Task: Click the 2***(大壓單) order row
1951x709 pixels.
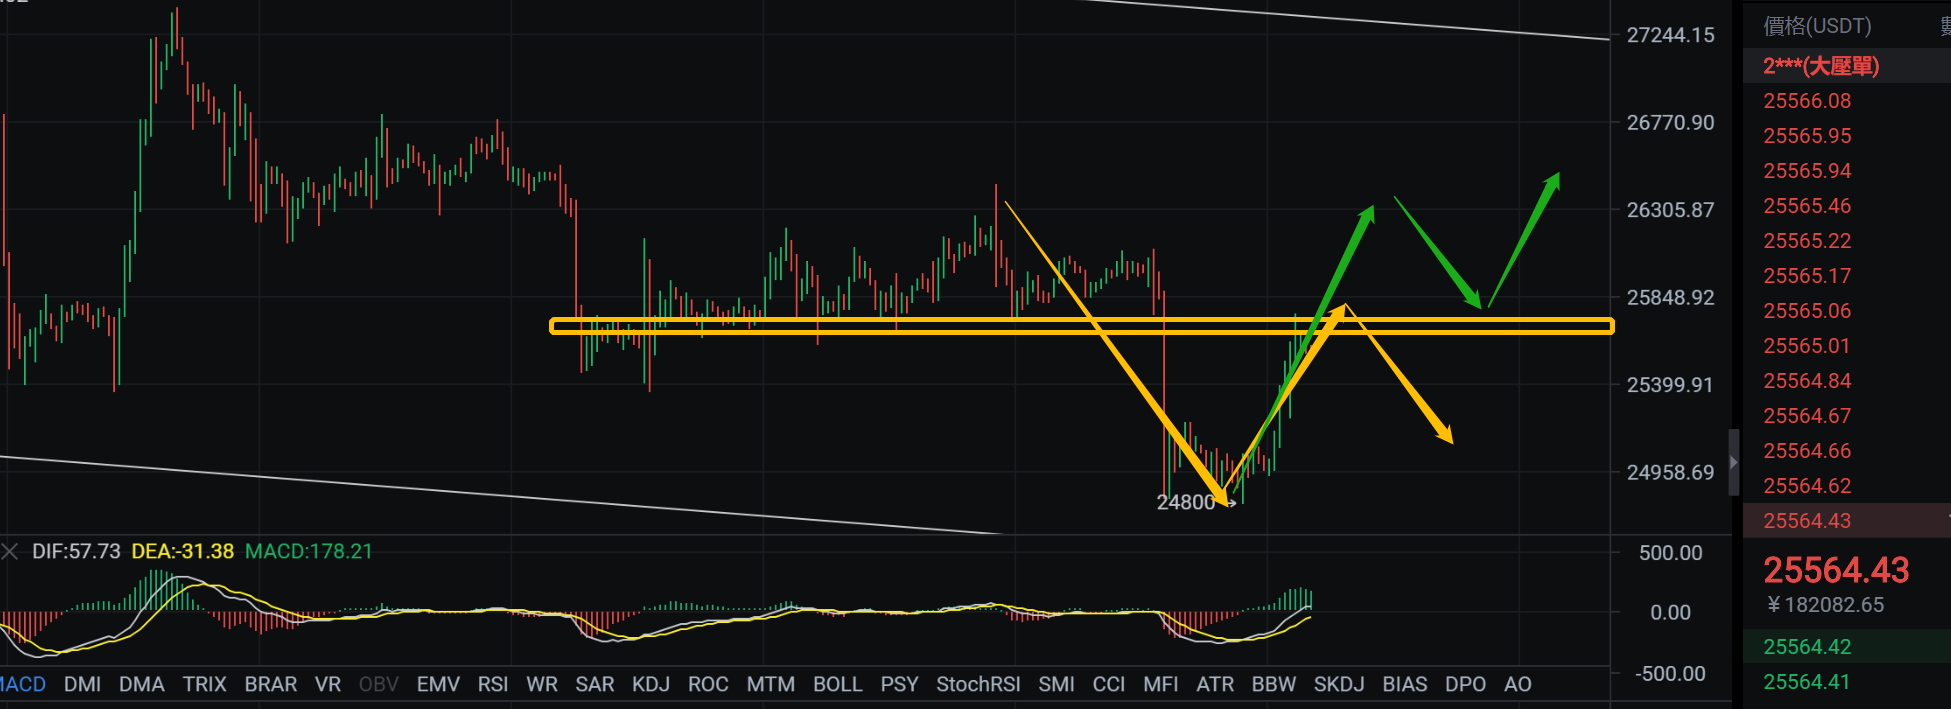Action: (x=1846, y=66)
